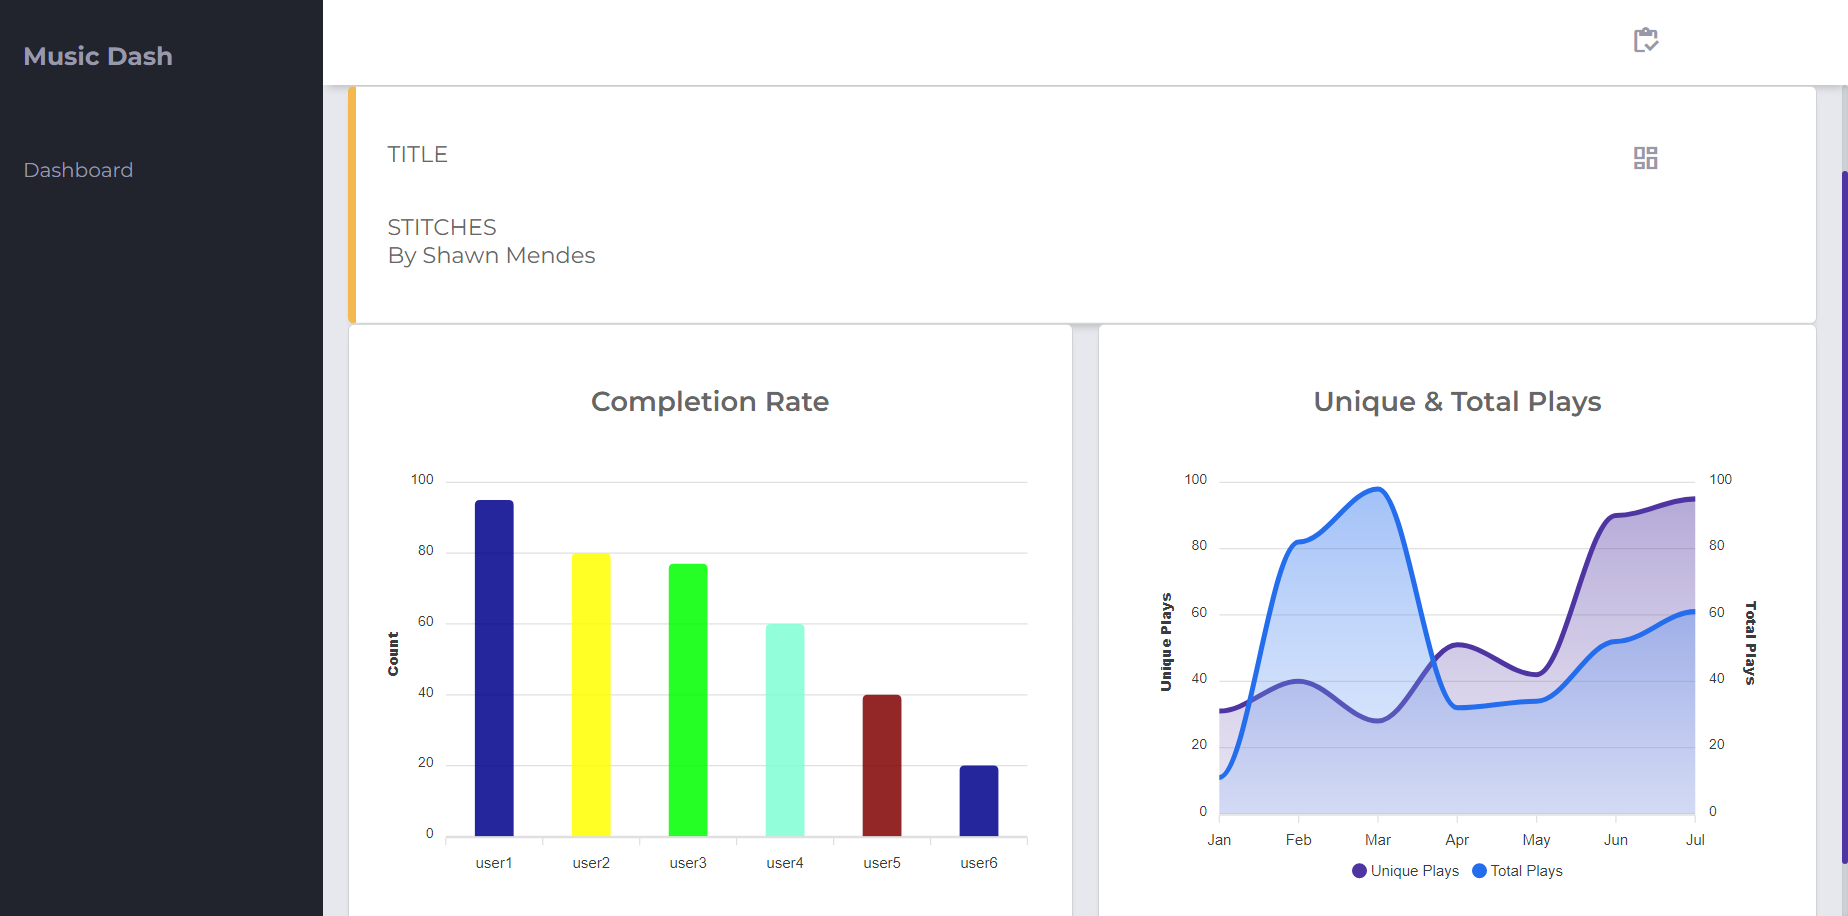This screenshot has width=1848, height=916.
Task: Click the Unique & Total Plays chart title
Action: pos(1456,401)
